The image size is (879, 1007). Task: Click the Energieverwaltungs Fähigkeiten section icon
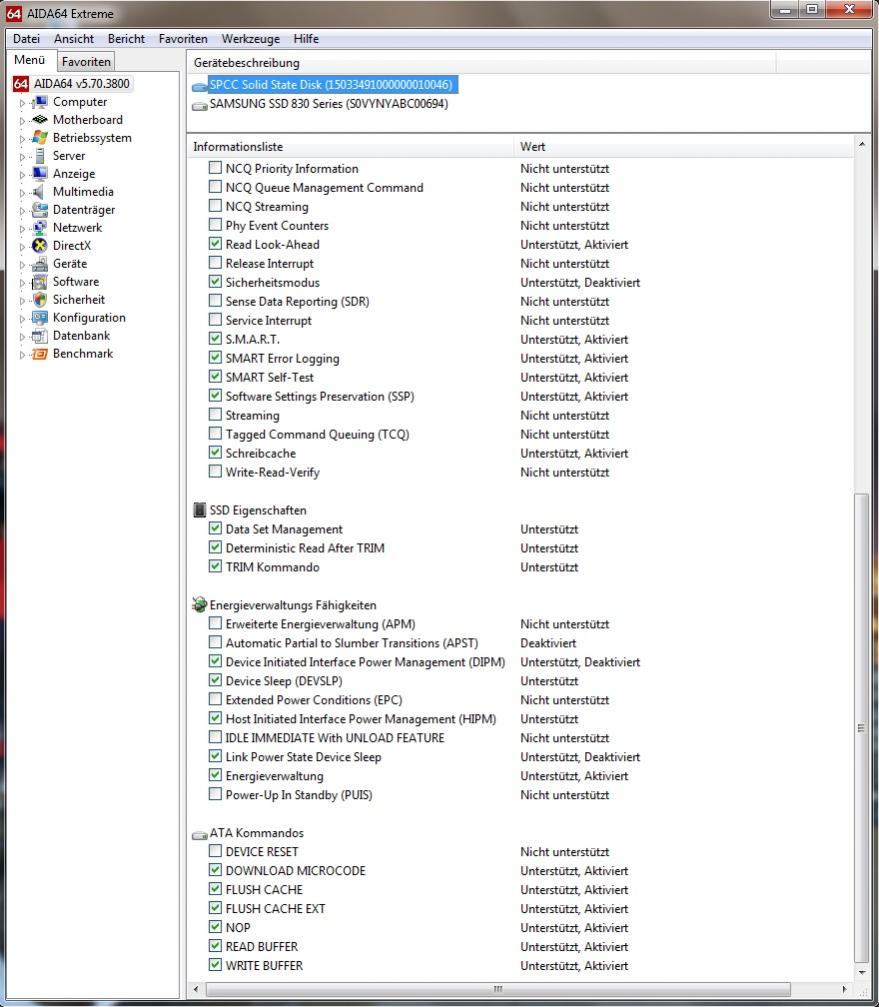200,604
